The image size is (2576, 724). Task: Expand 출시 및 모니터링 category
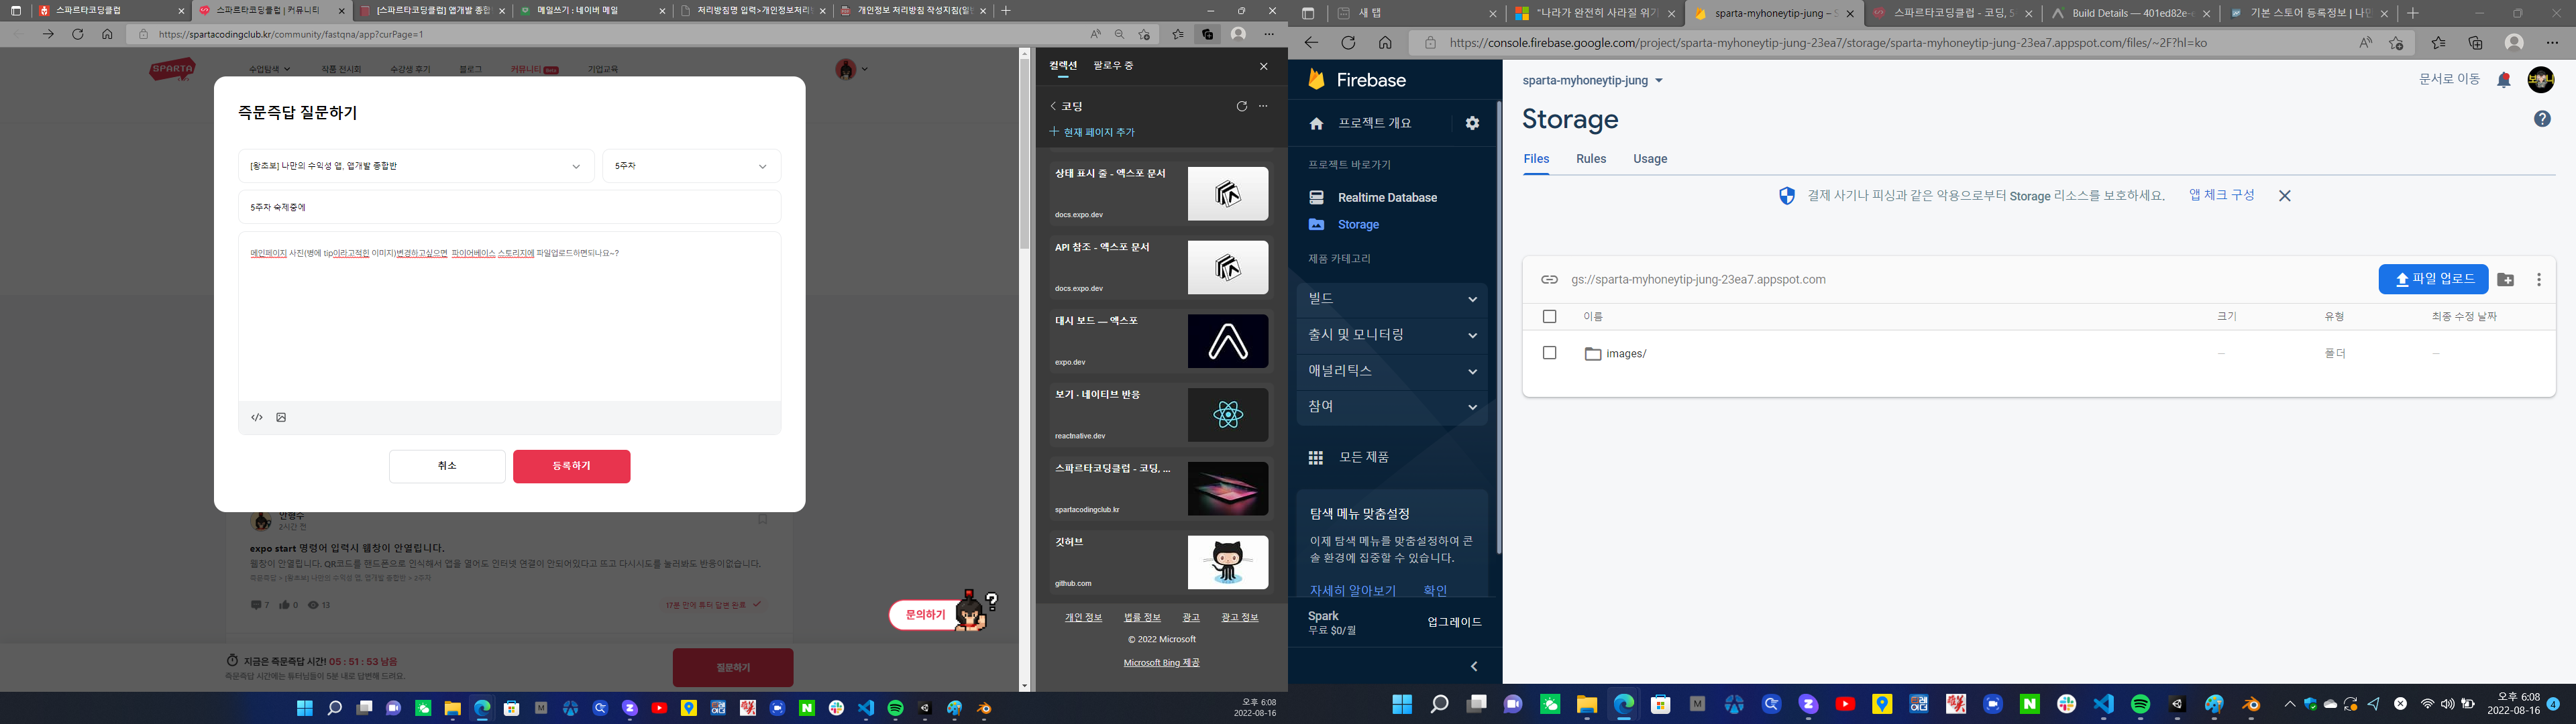[1392, 335]
